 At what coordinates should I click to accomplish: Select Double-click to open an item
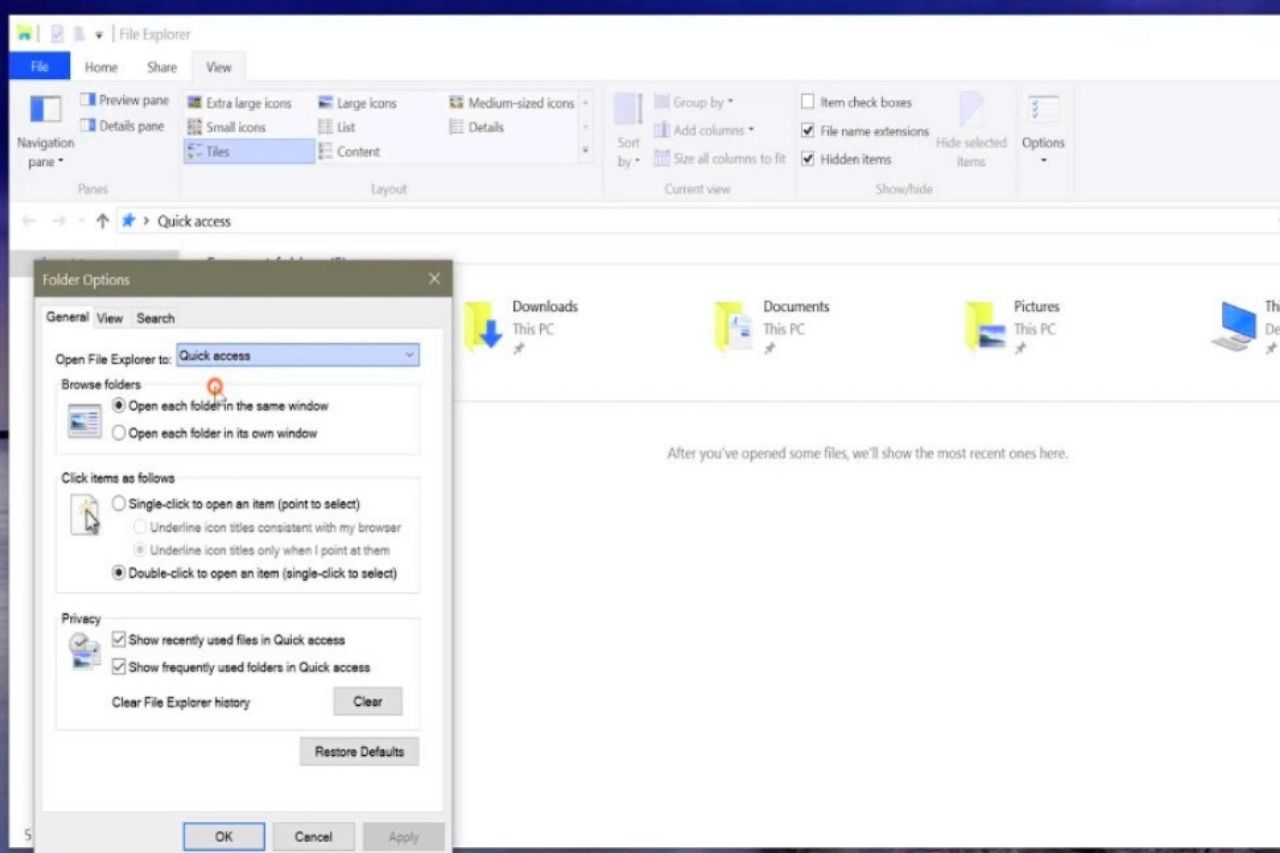point(119,573)
